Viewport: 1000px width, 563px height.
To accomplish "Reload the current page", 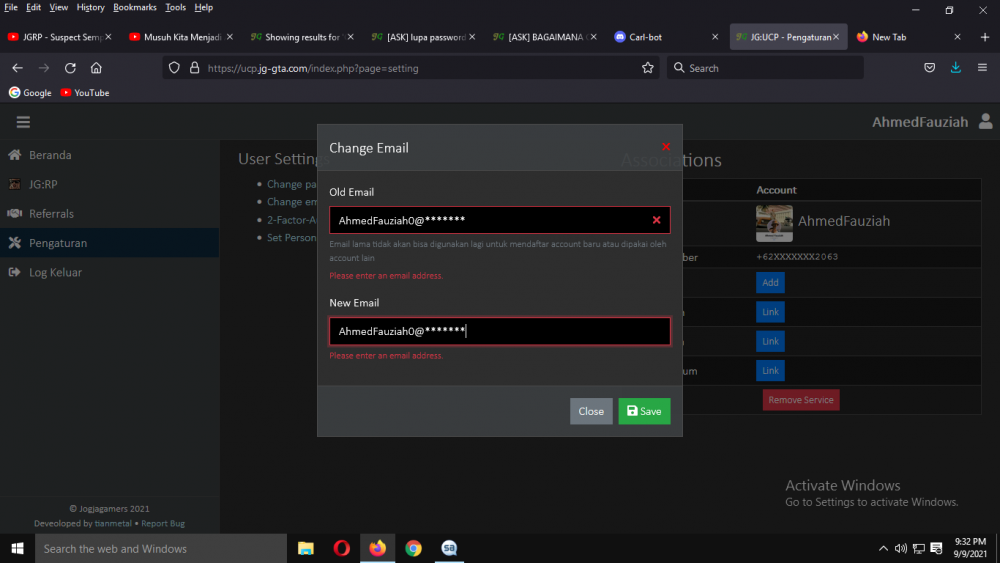I will (70, 68).
